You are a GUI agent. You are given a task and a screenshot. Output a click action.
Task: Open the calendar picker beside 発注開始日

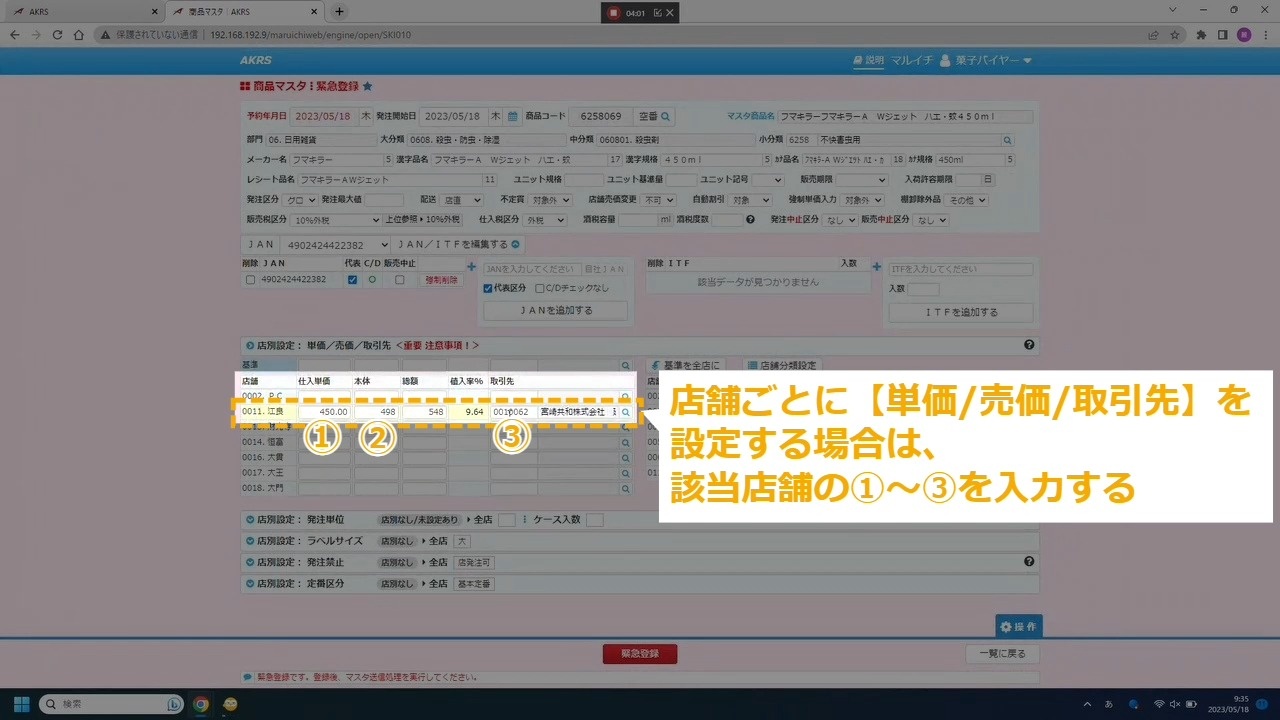pyautogui.click(x=512, y=116)
